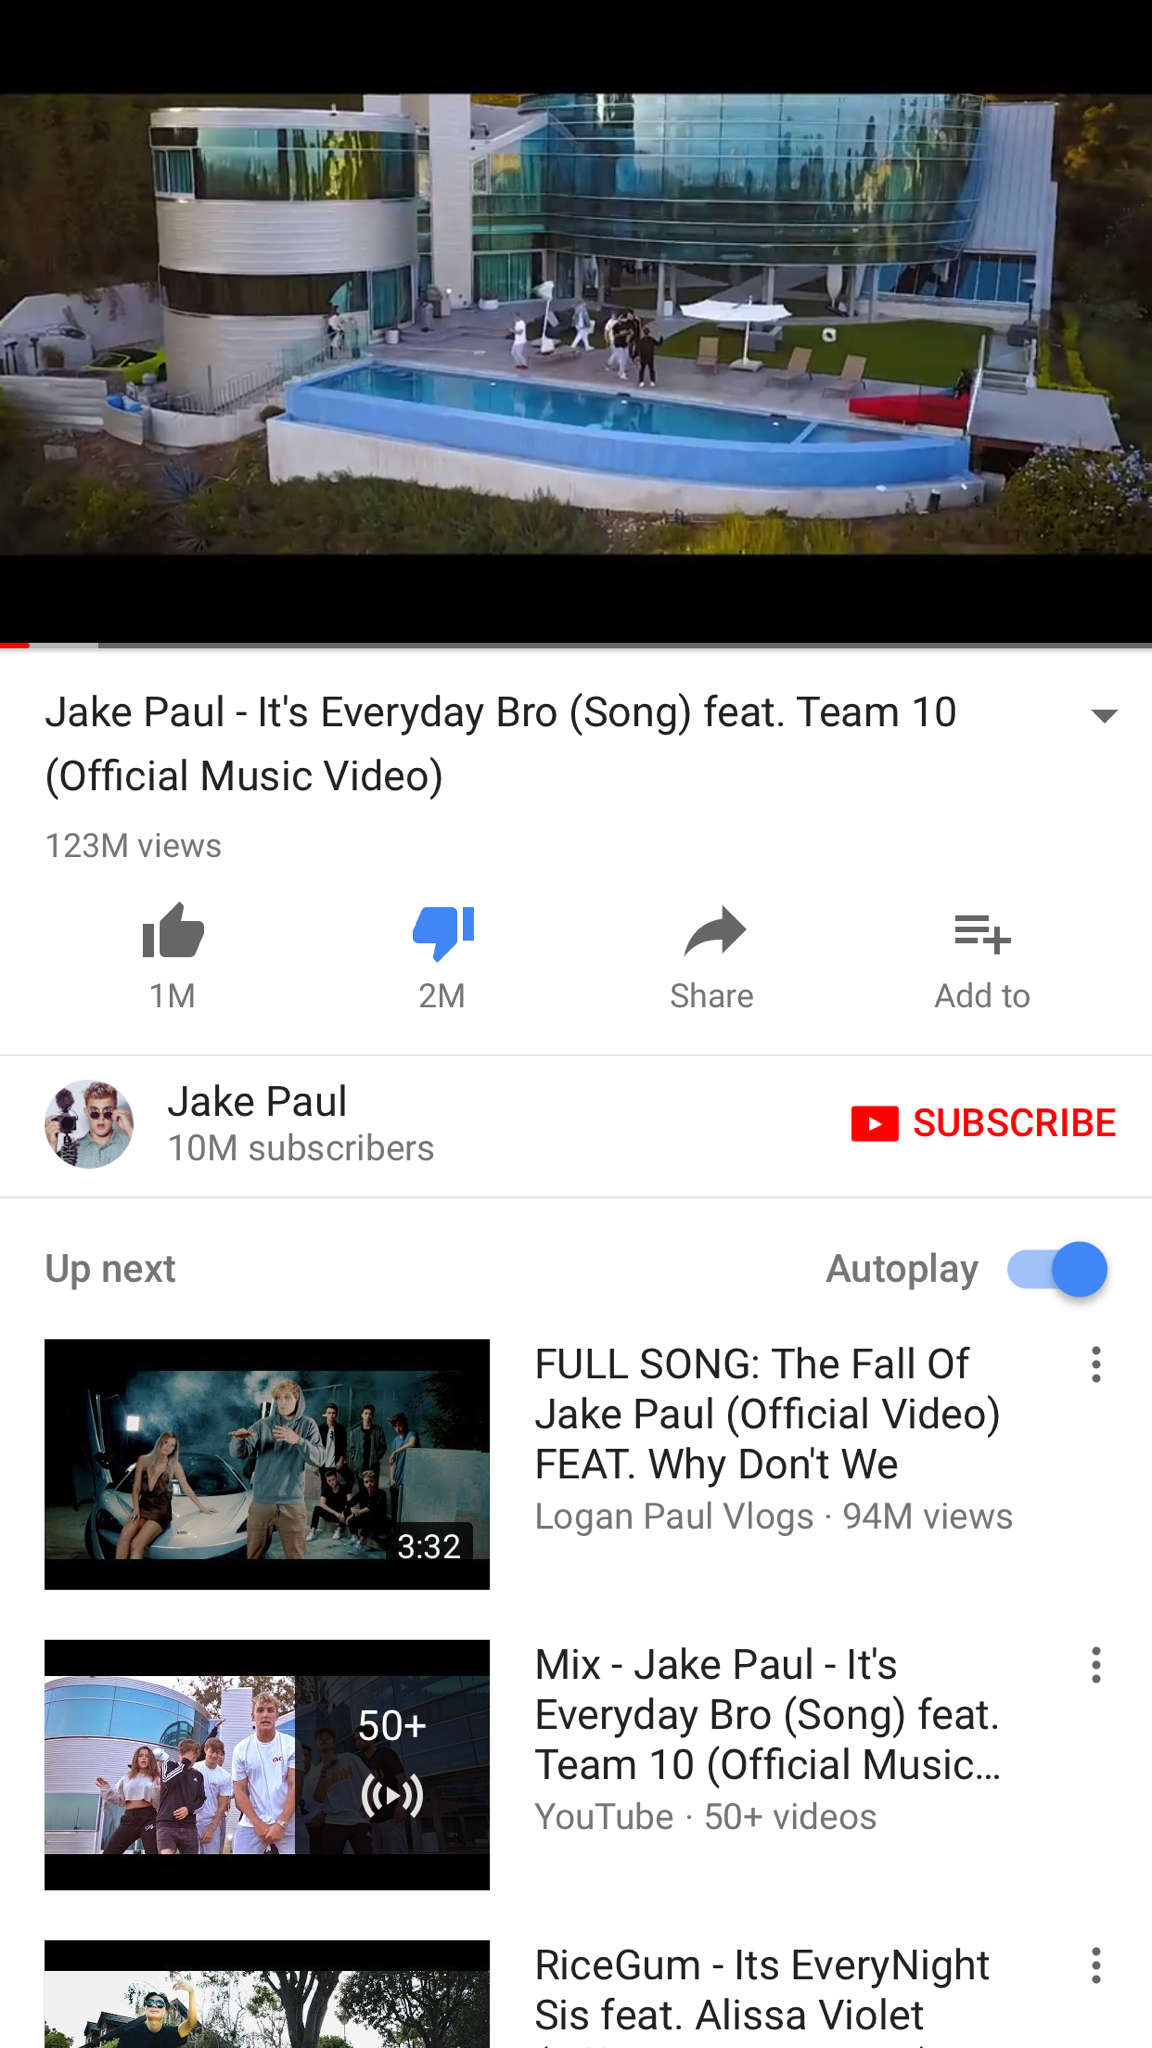Open The Fall Of Jake Paul thumbnail

267,1464
